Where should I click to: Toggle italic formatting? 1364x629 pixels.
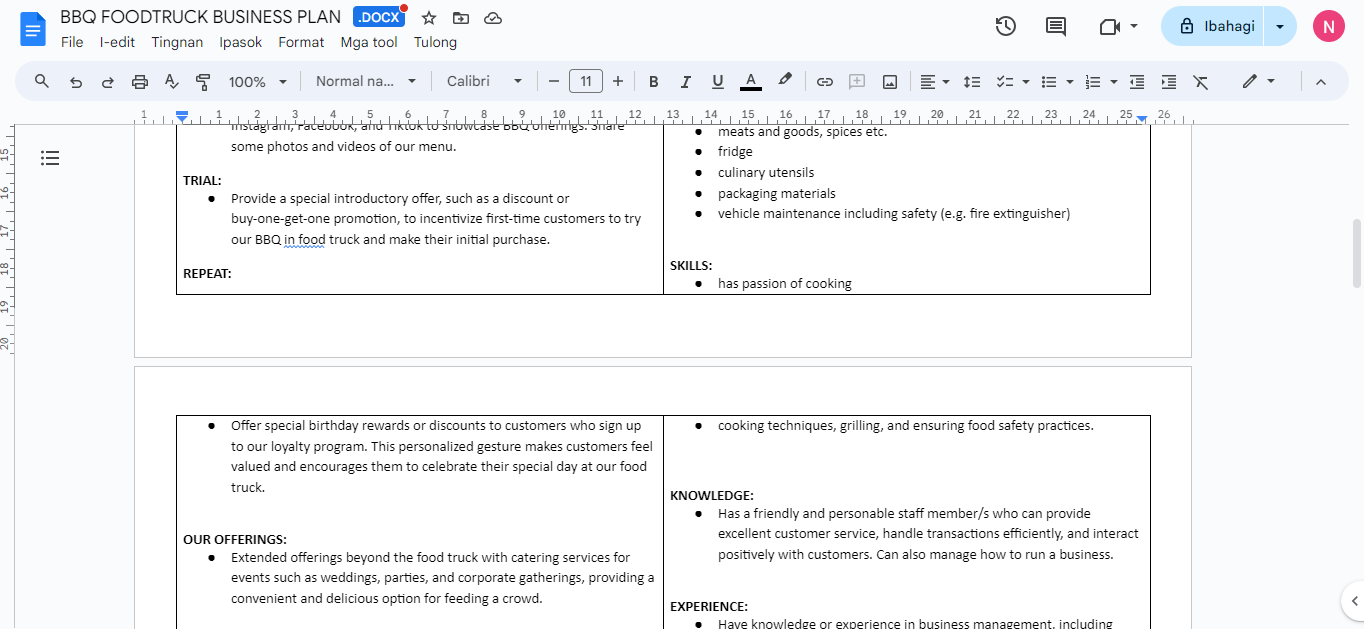686,82
